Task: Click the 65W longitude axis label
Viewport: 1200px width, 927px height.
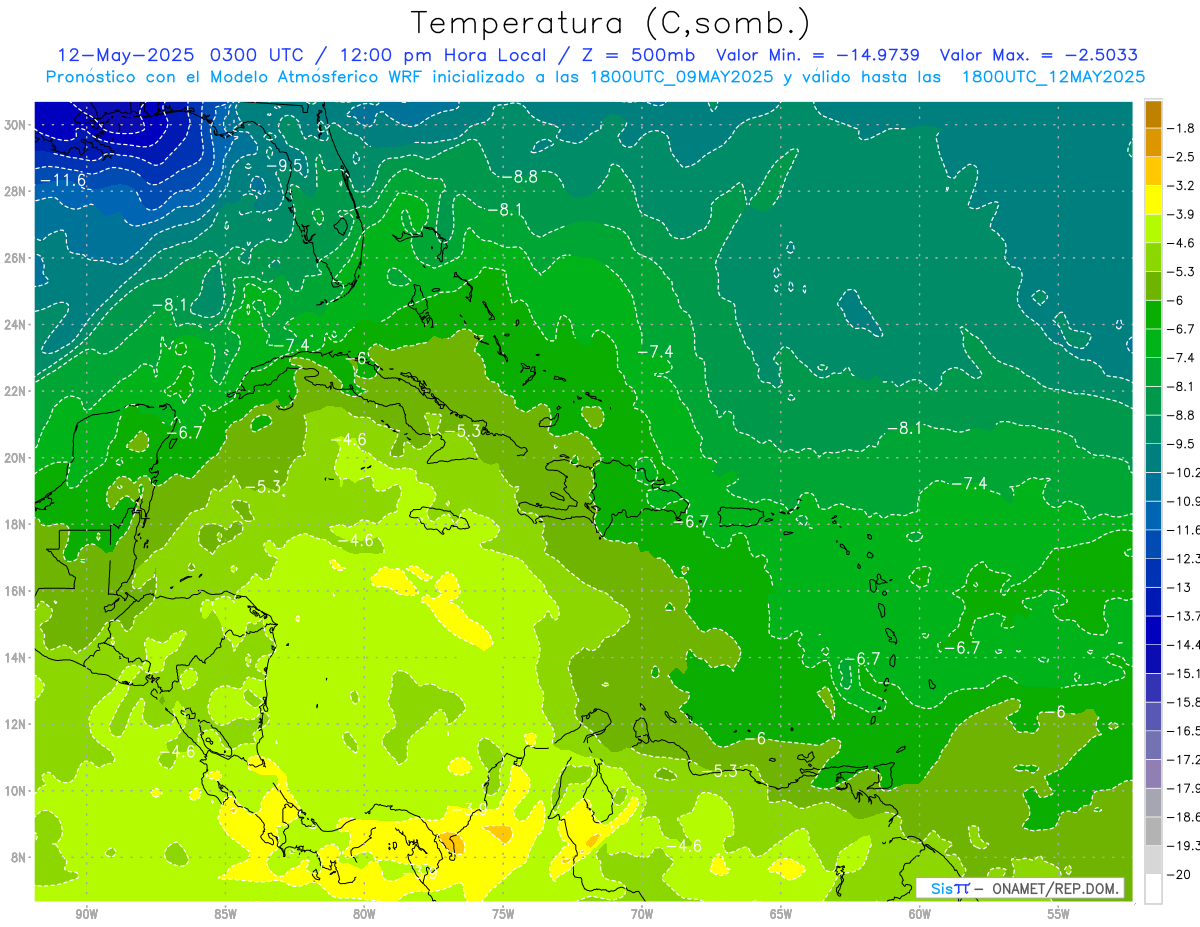Action: (781, 914)
